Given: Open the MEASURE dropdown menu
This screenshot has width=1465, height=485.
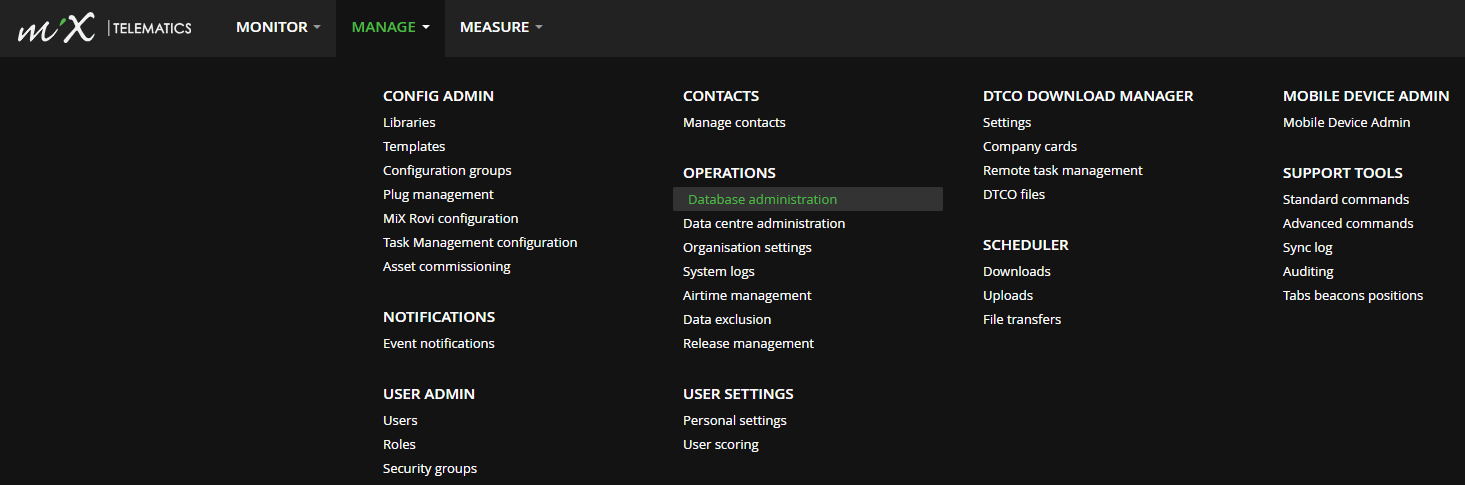Looking at the screenshot, I should pyautogui.click(x=501, y=27).
